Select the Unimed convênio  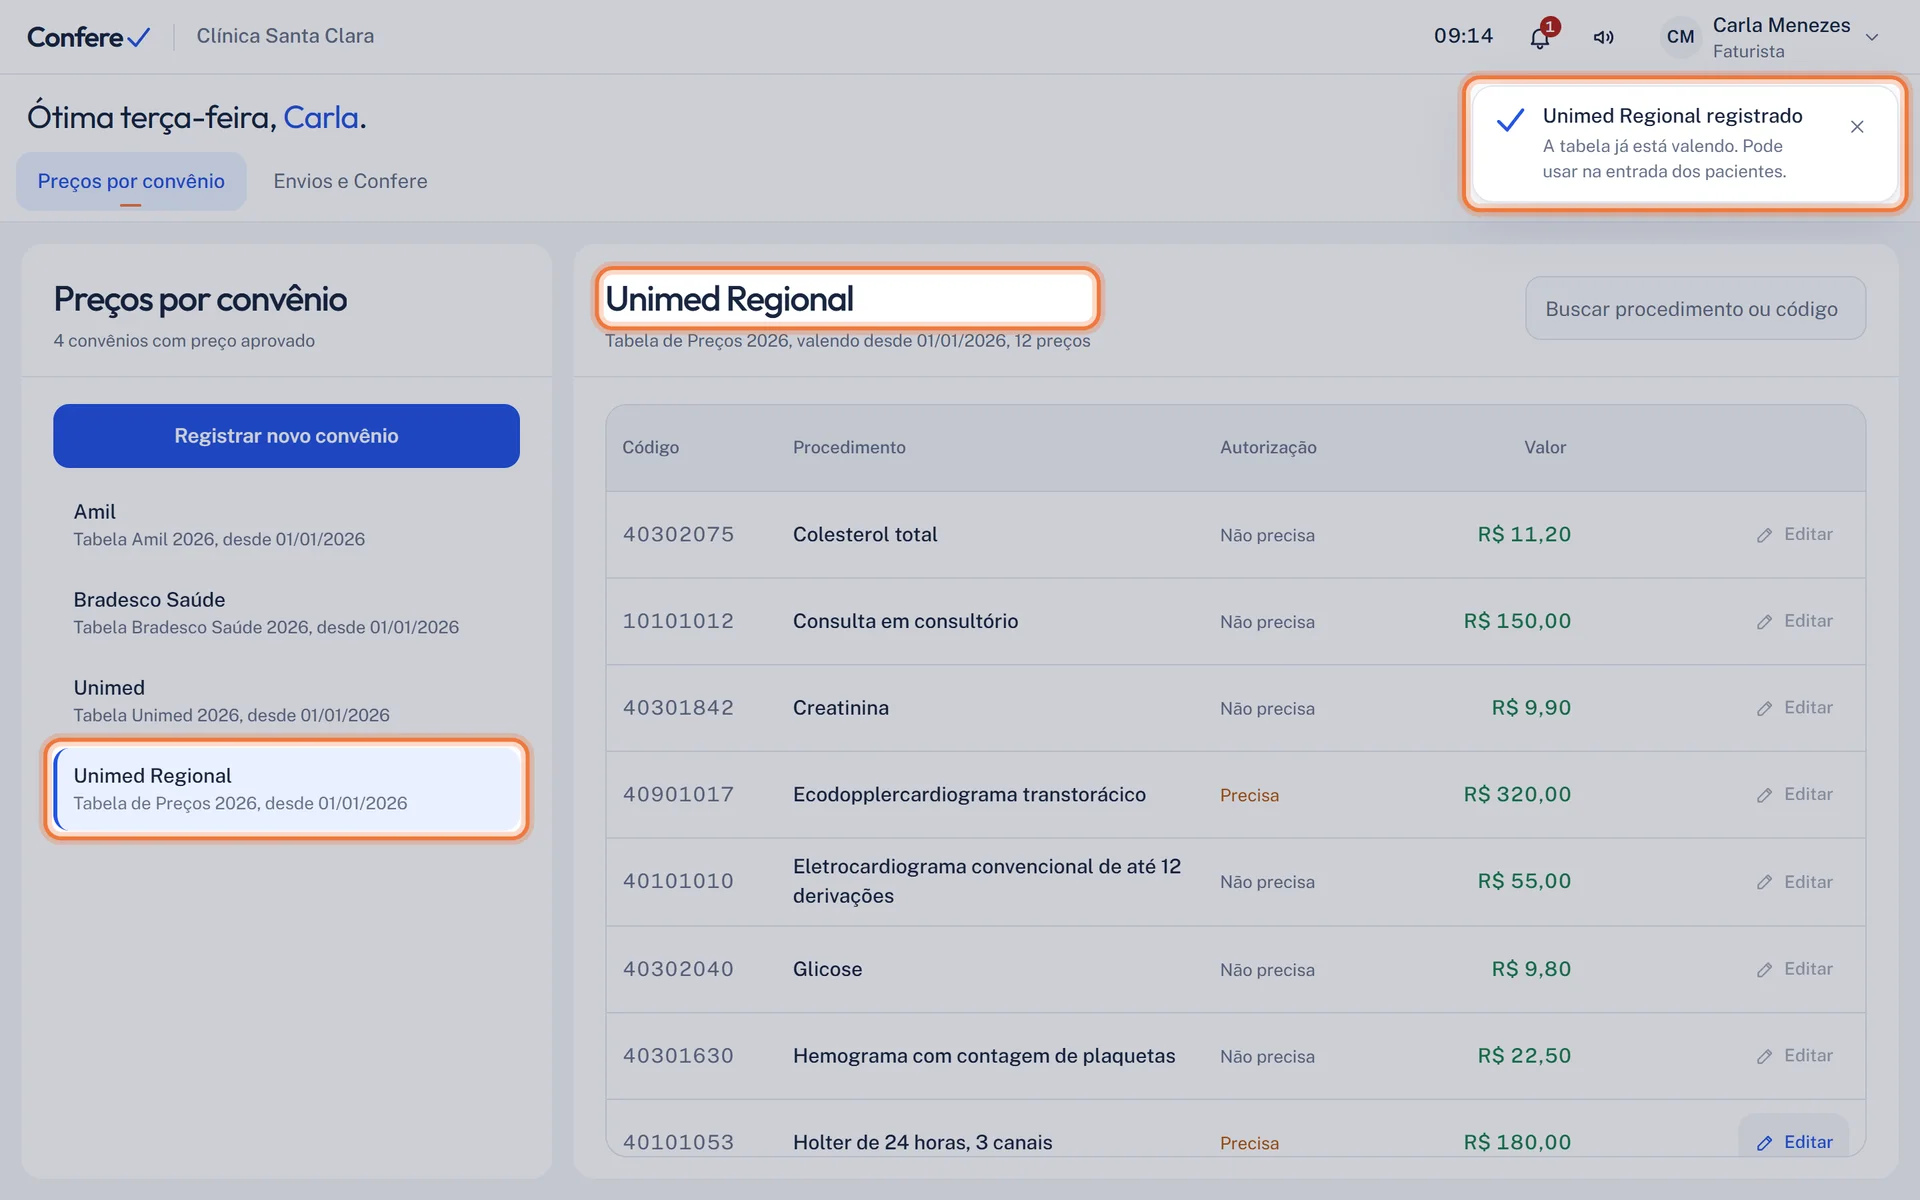286,700
